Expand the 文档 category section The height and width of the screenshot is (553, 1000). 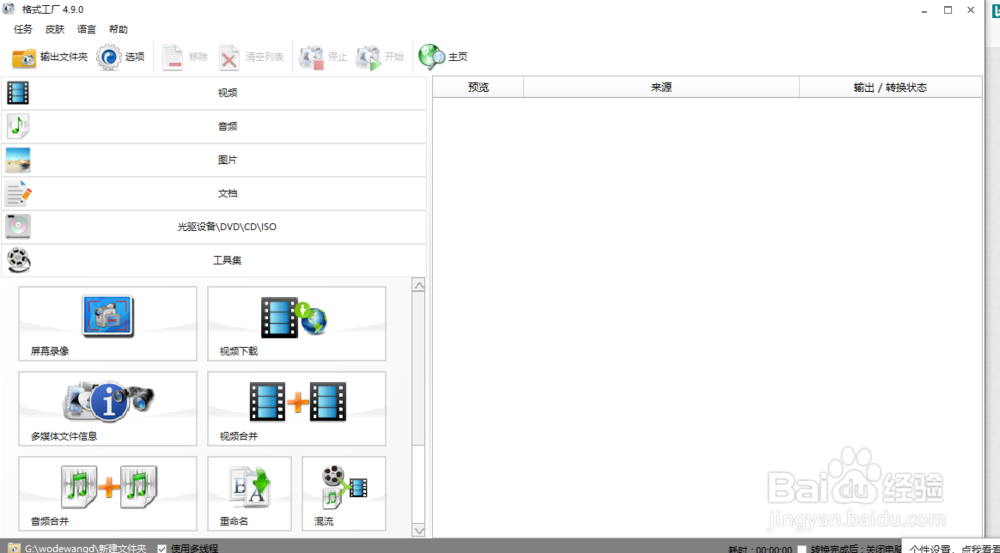point(214,193)
